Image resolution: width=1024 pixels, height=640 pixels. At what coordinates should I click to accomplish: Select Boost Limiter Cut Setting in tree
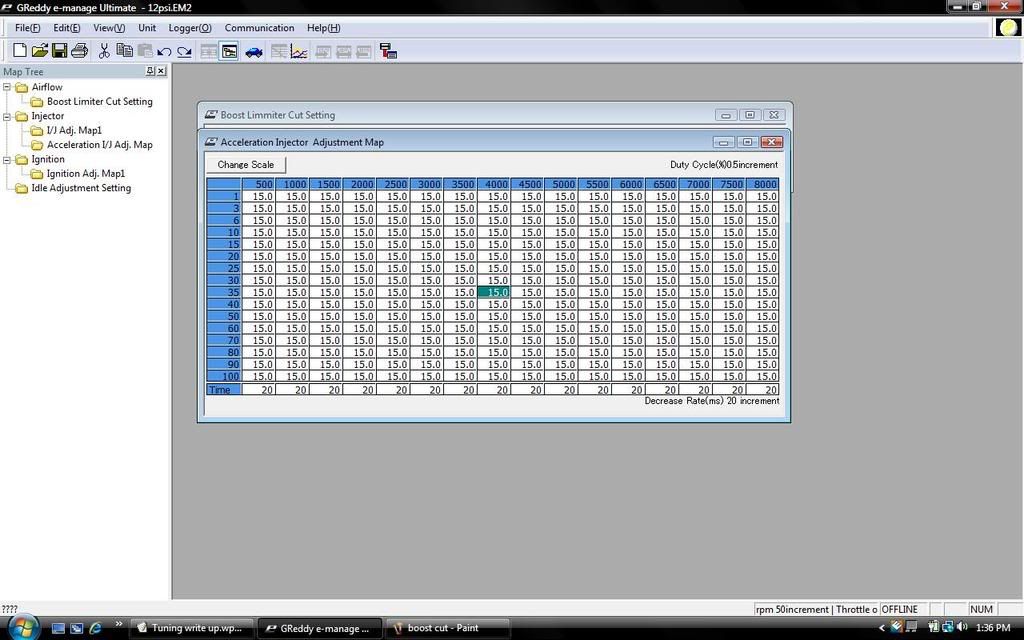99,101
